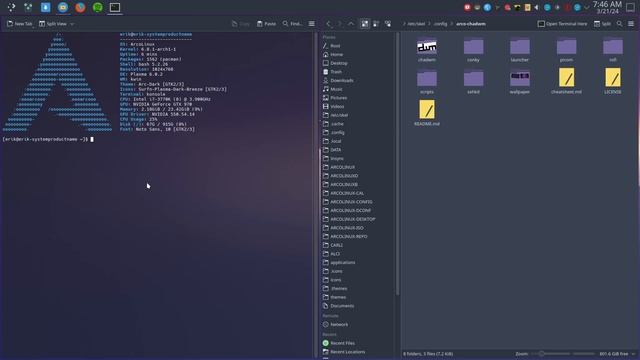Select the picom folder
This screenshot has height=360, width=640.
(x=566, y=50)
